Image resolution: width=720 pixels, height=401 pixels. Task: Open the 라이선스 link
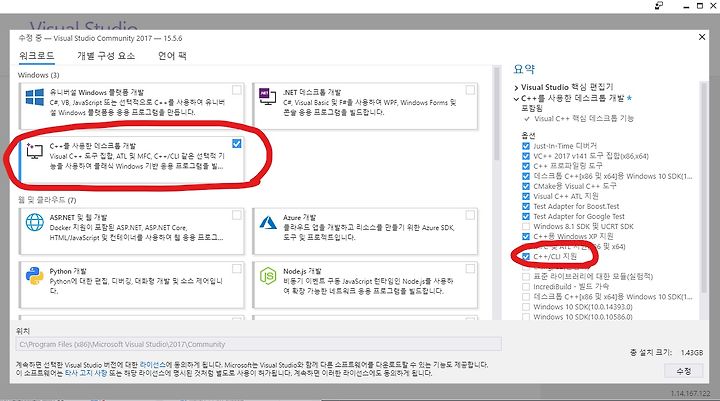[152, 365]
